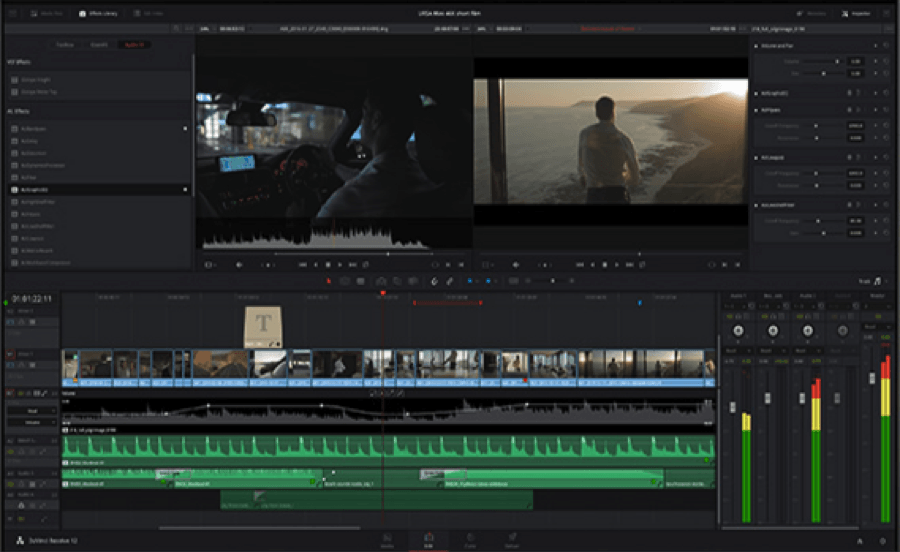This screenshot has height=552, width=900.
Task: Toggle Linked Selection link icon
Action: pos(450,281)
